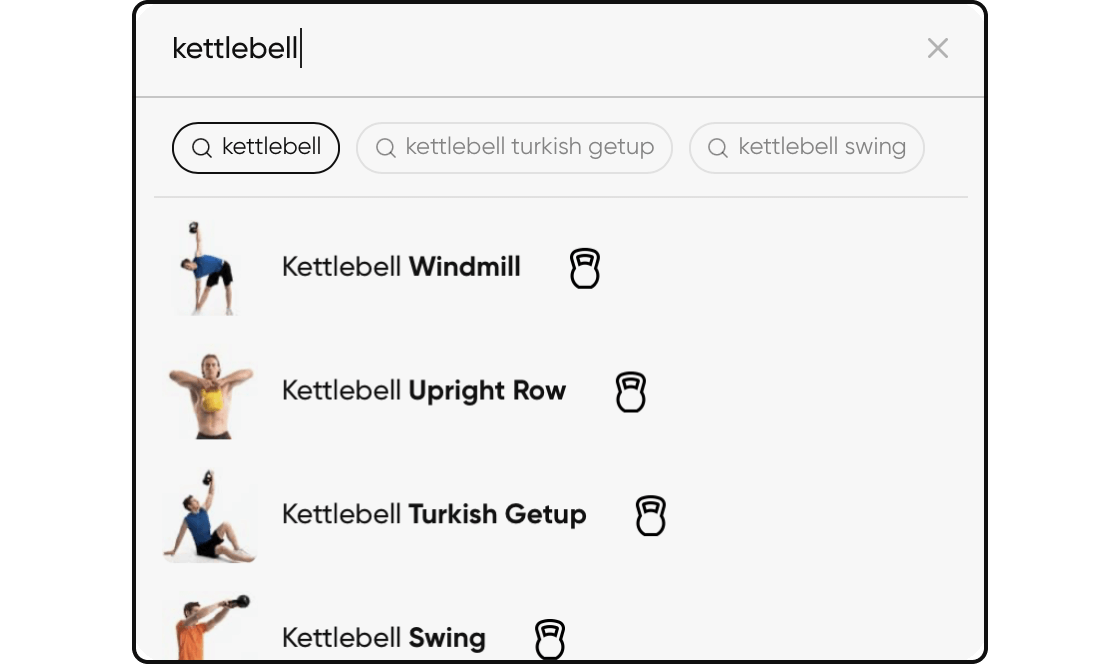Click the kettlebell icon beside Kettlebell Swing

[x=550, y=639]
